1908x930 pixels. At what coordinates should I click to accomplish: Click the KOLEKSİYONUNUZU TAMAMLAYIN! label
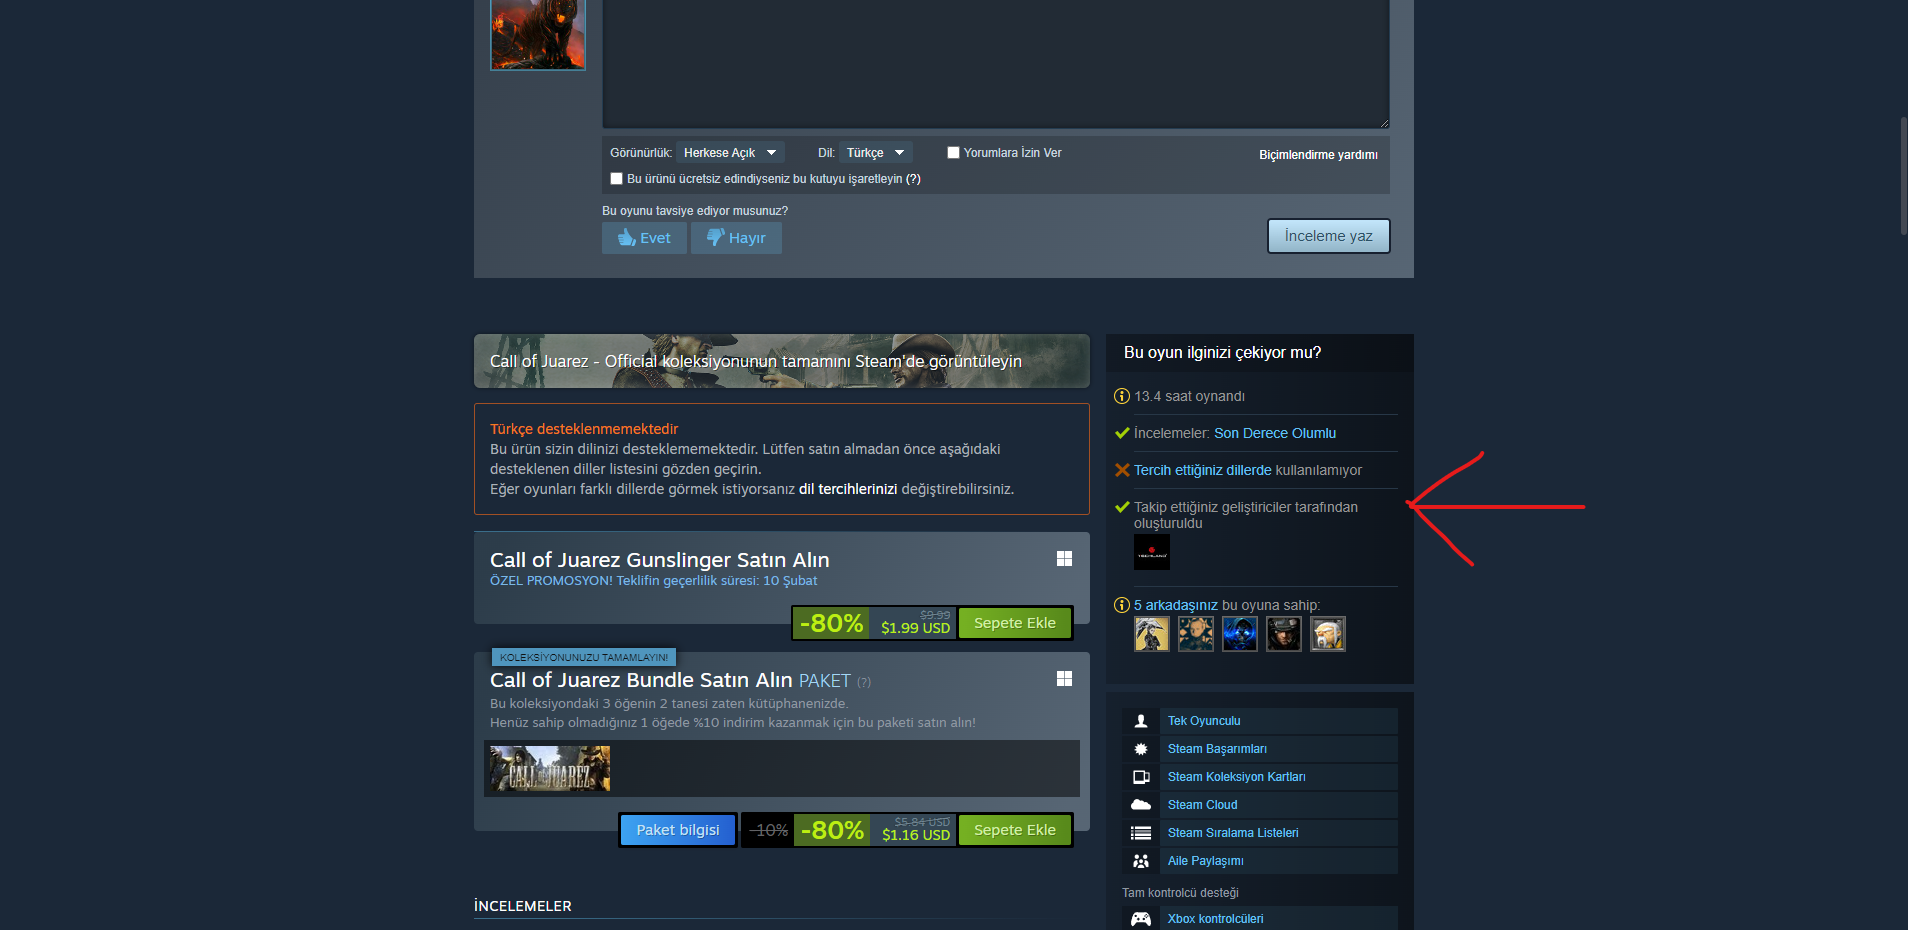click(584, 657)
